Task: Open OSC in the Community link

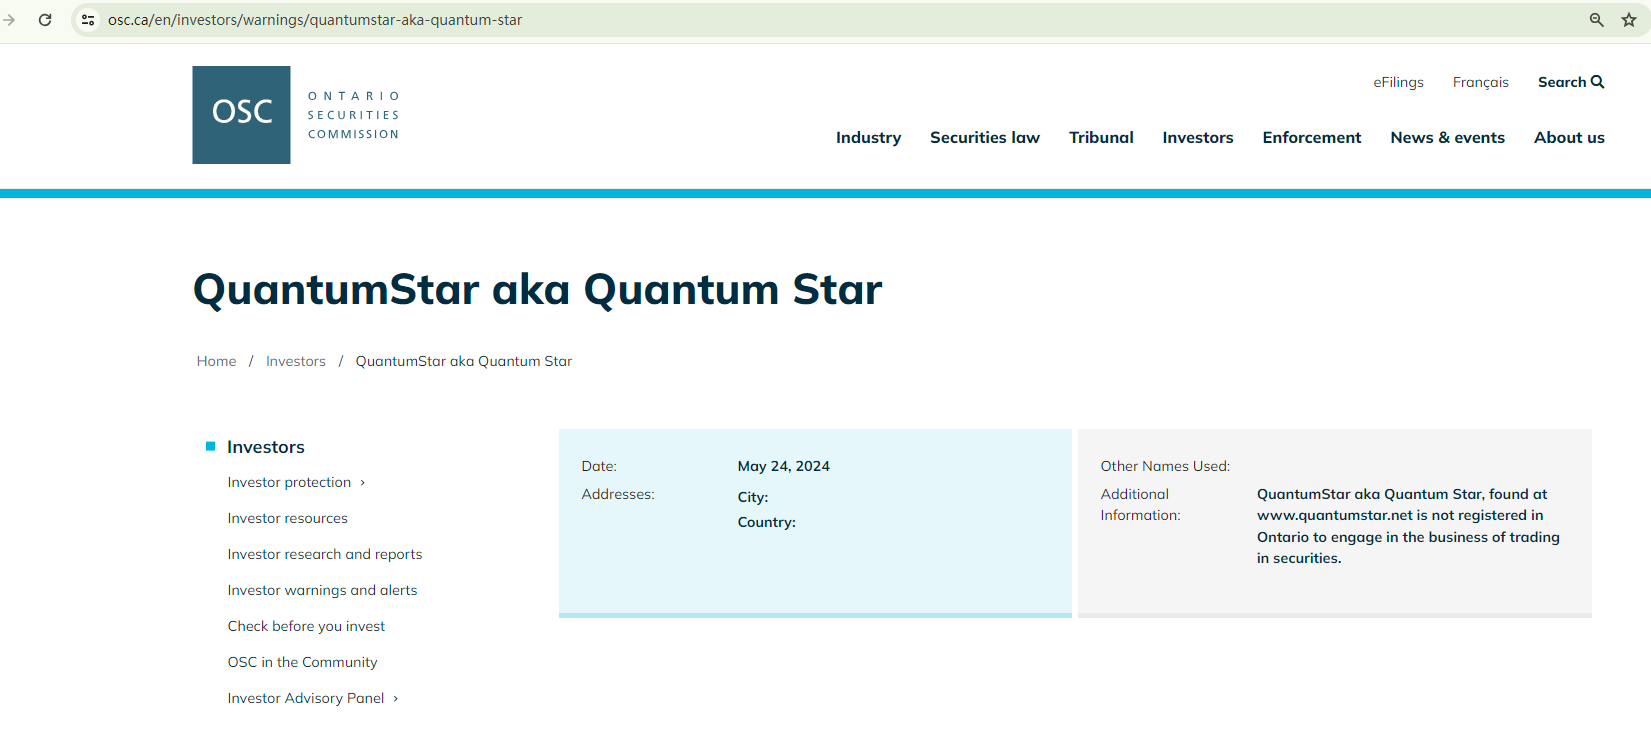Action: pyautogui.click(x=302, y=662)
